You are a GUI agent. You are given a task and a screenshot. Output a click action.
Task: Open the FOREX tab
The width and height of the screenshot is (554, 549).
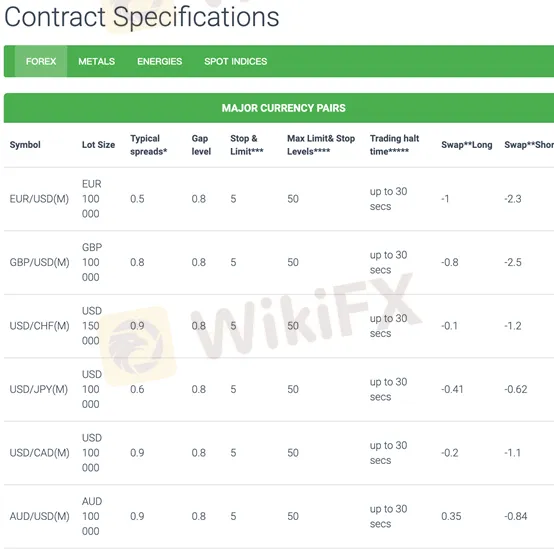[41, 61]
